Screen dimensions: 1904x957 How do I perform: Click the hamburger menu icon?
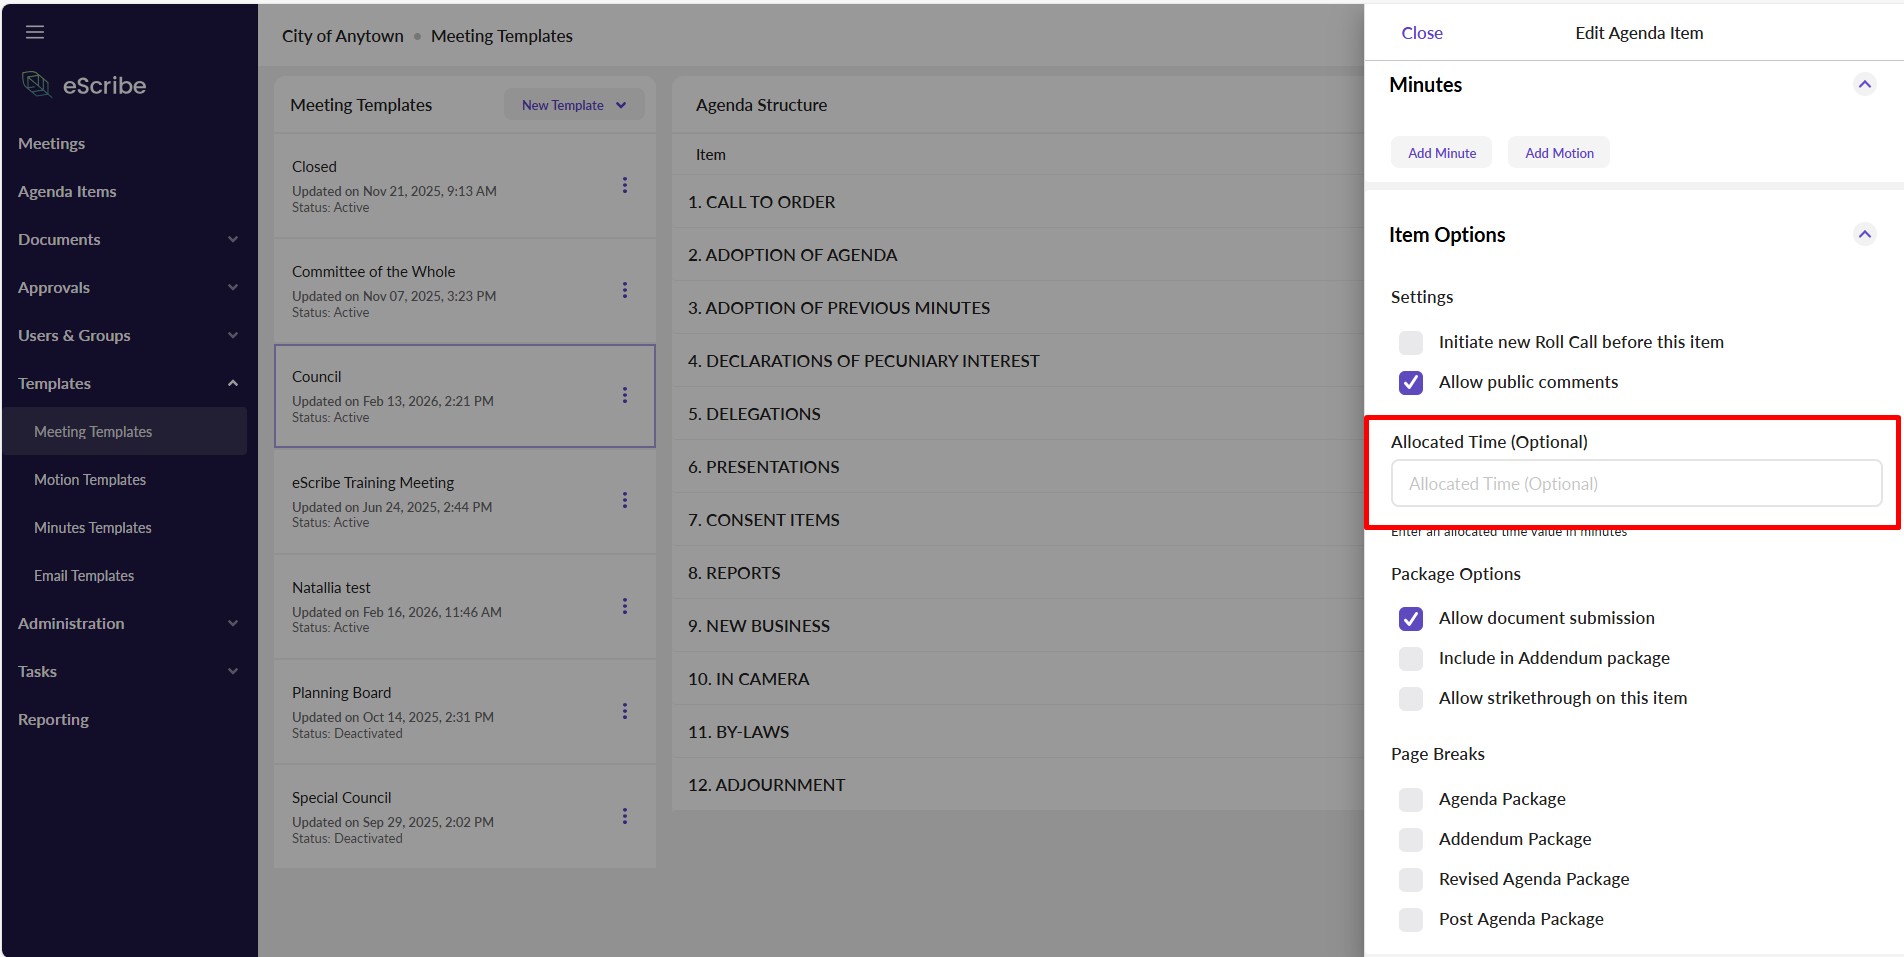tap(35, 32)
